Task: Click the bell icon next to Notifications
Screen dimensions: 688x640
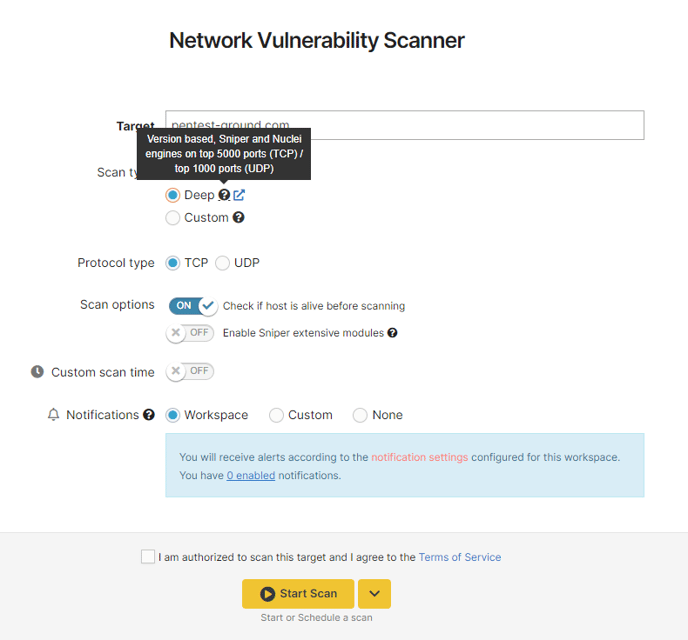Action: (54, 415)
